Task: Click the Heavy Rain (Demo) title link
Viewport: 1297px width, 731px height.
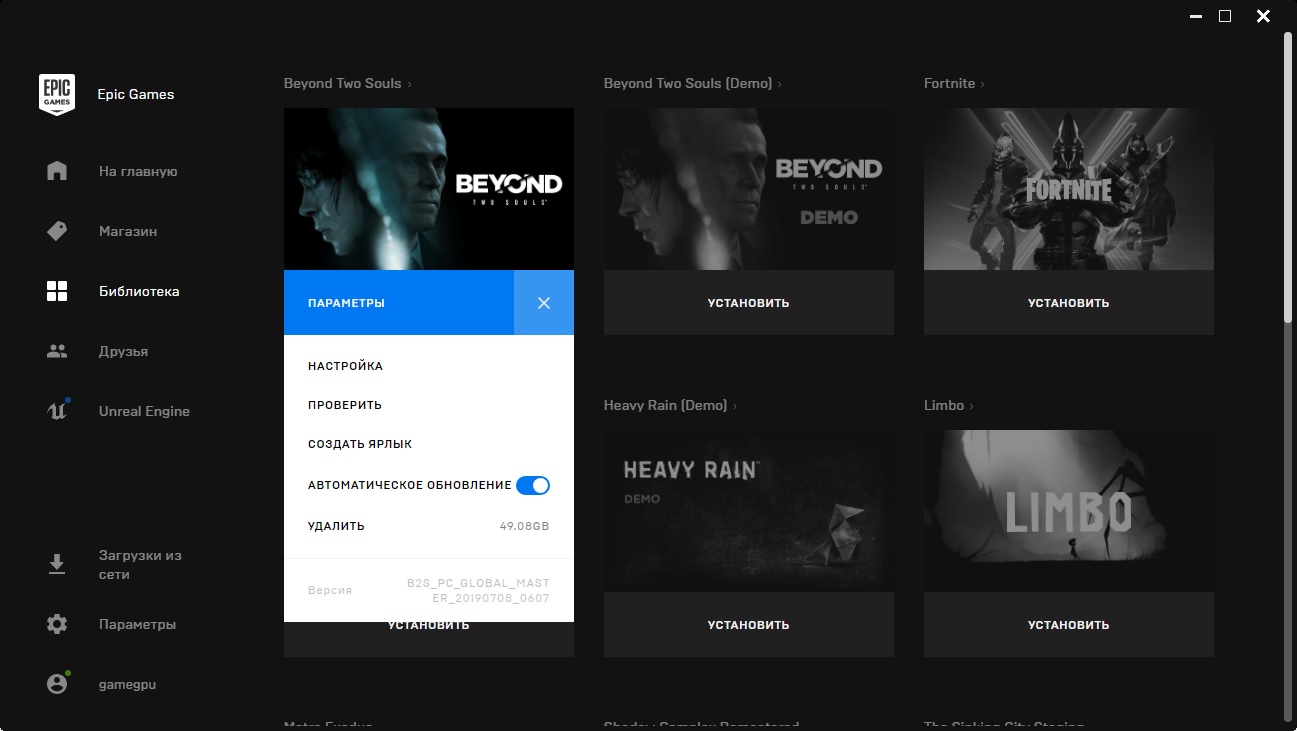Action: 665,406
